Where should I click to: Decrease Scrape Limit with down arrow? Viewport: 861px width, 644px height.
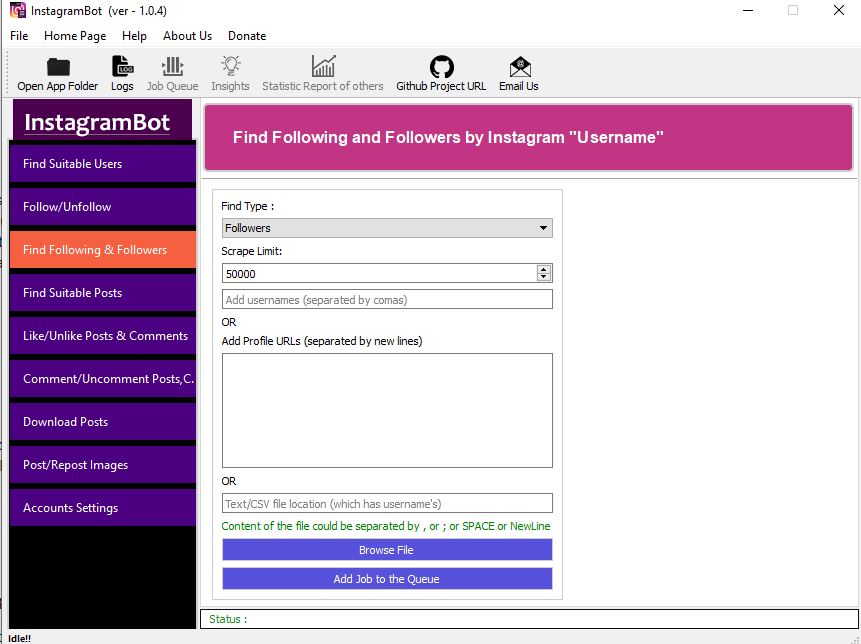tap(544, 277)
